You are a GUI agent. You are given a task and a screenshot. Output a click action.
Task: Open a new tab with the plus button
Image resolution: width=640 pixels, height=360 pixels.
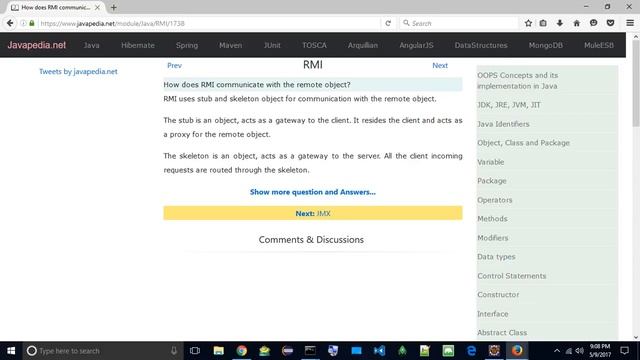click(x=113, y=7)
